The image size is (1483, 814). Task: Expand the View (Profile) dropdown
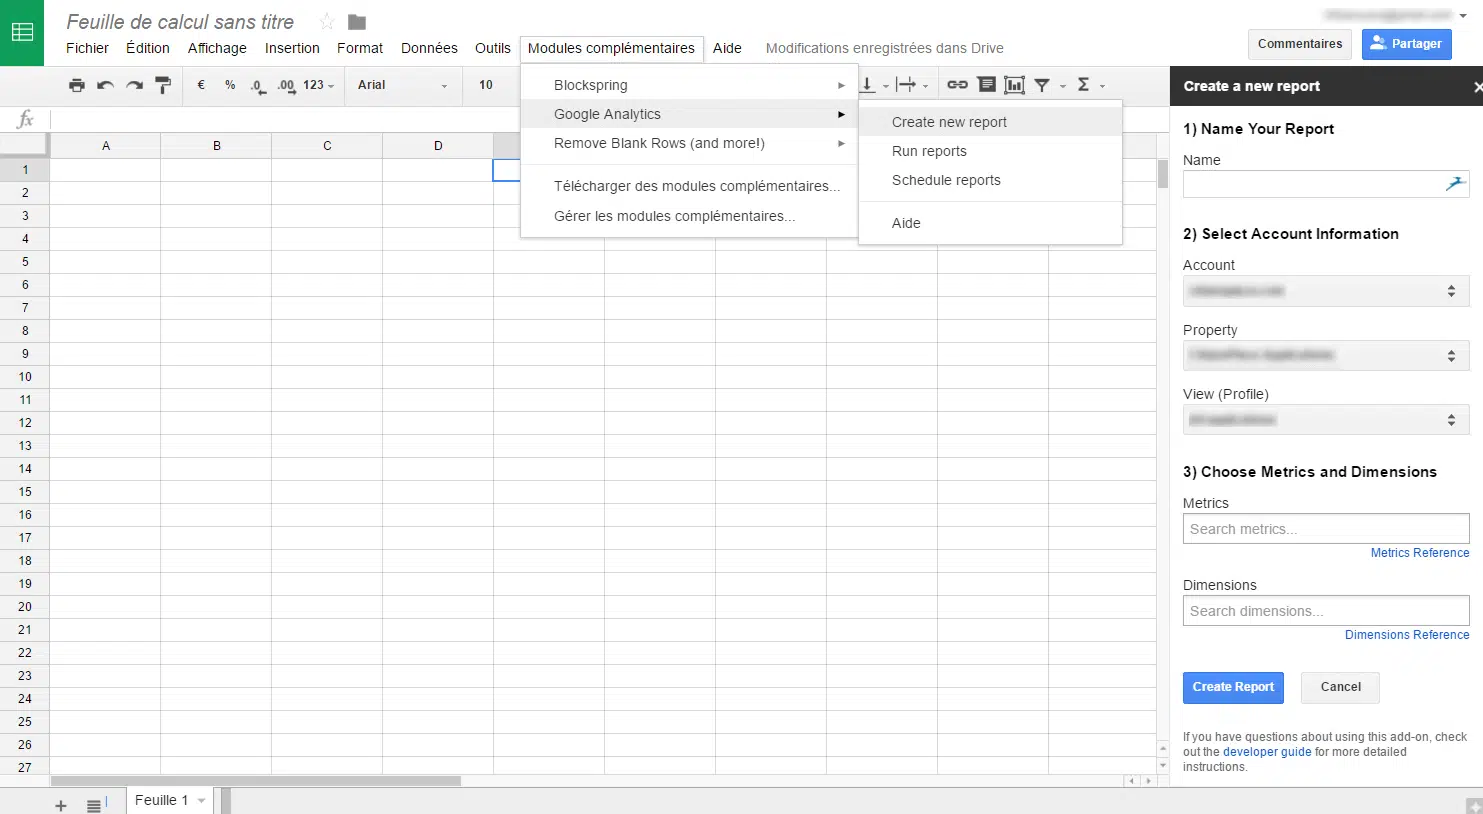click(1325, 420)
